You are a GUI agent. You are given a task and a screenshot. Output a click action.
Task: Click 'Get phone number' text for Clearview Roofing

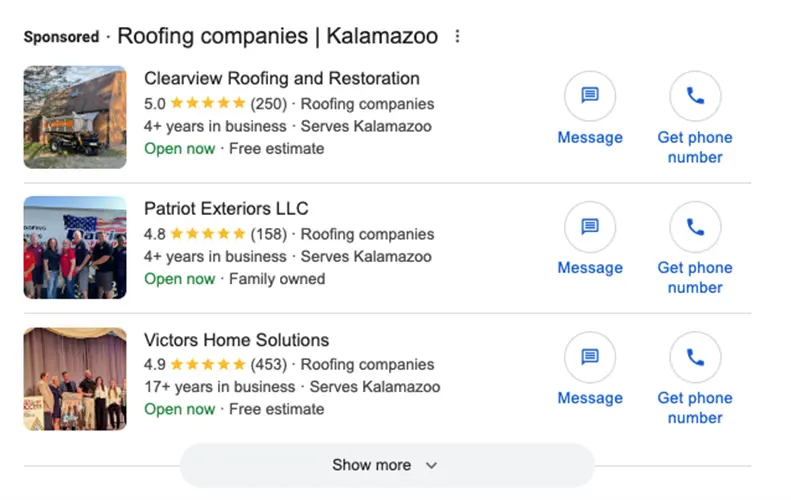[x=695, y=147]
